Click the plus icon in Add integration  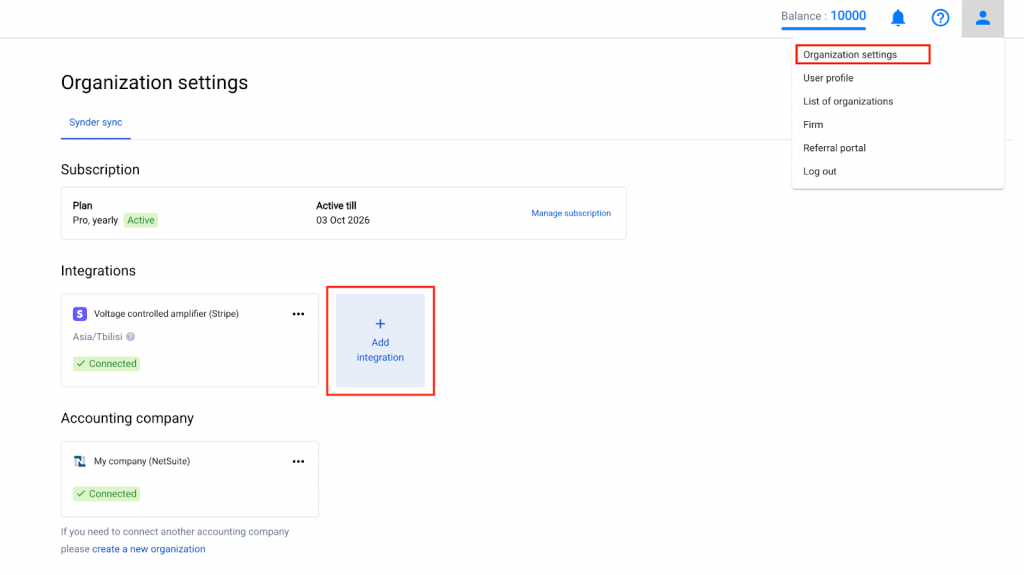tap(380, 324)
